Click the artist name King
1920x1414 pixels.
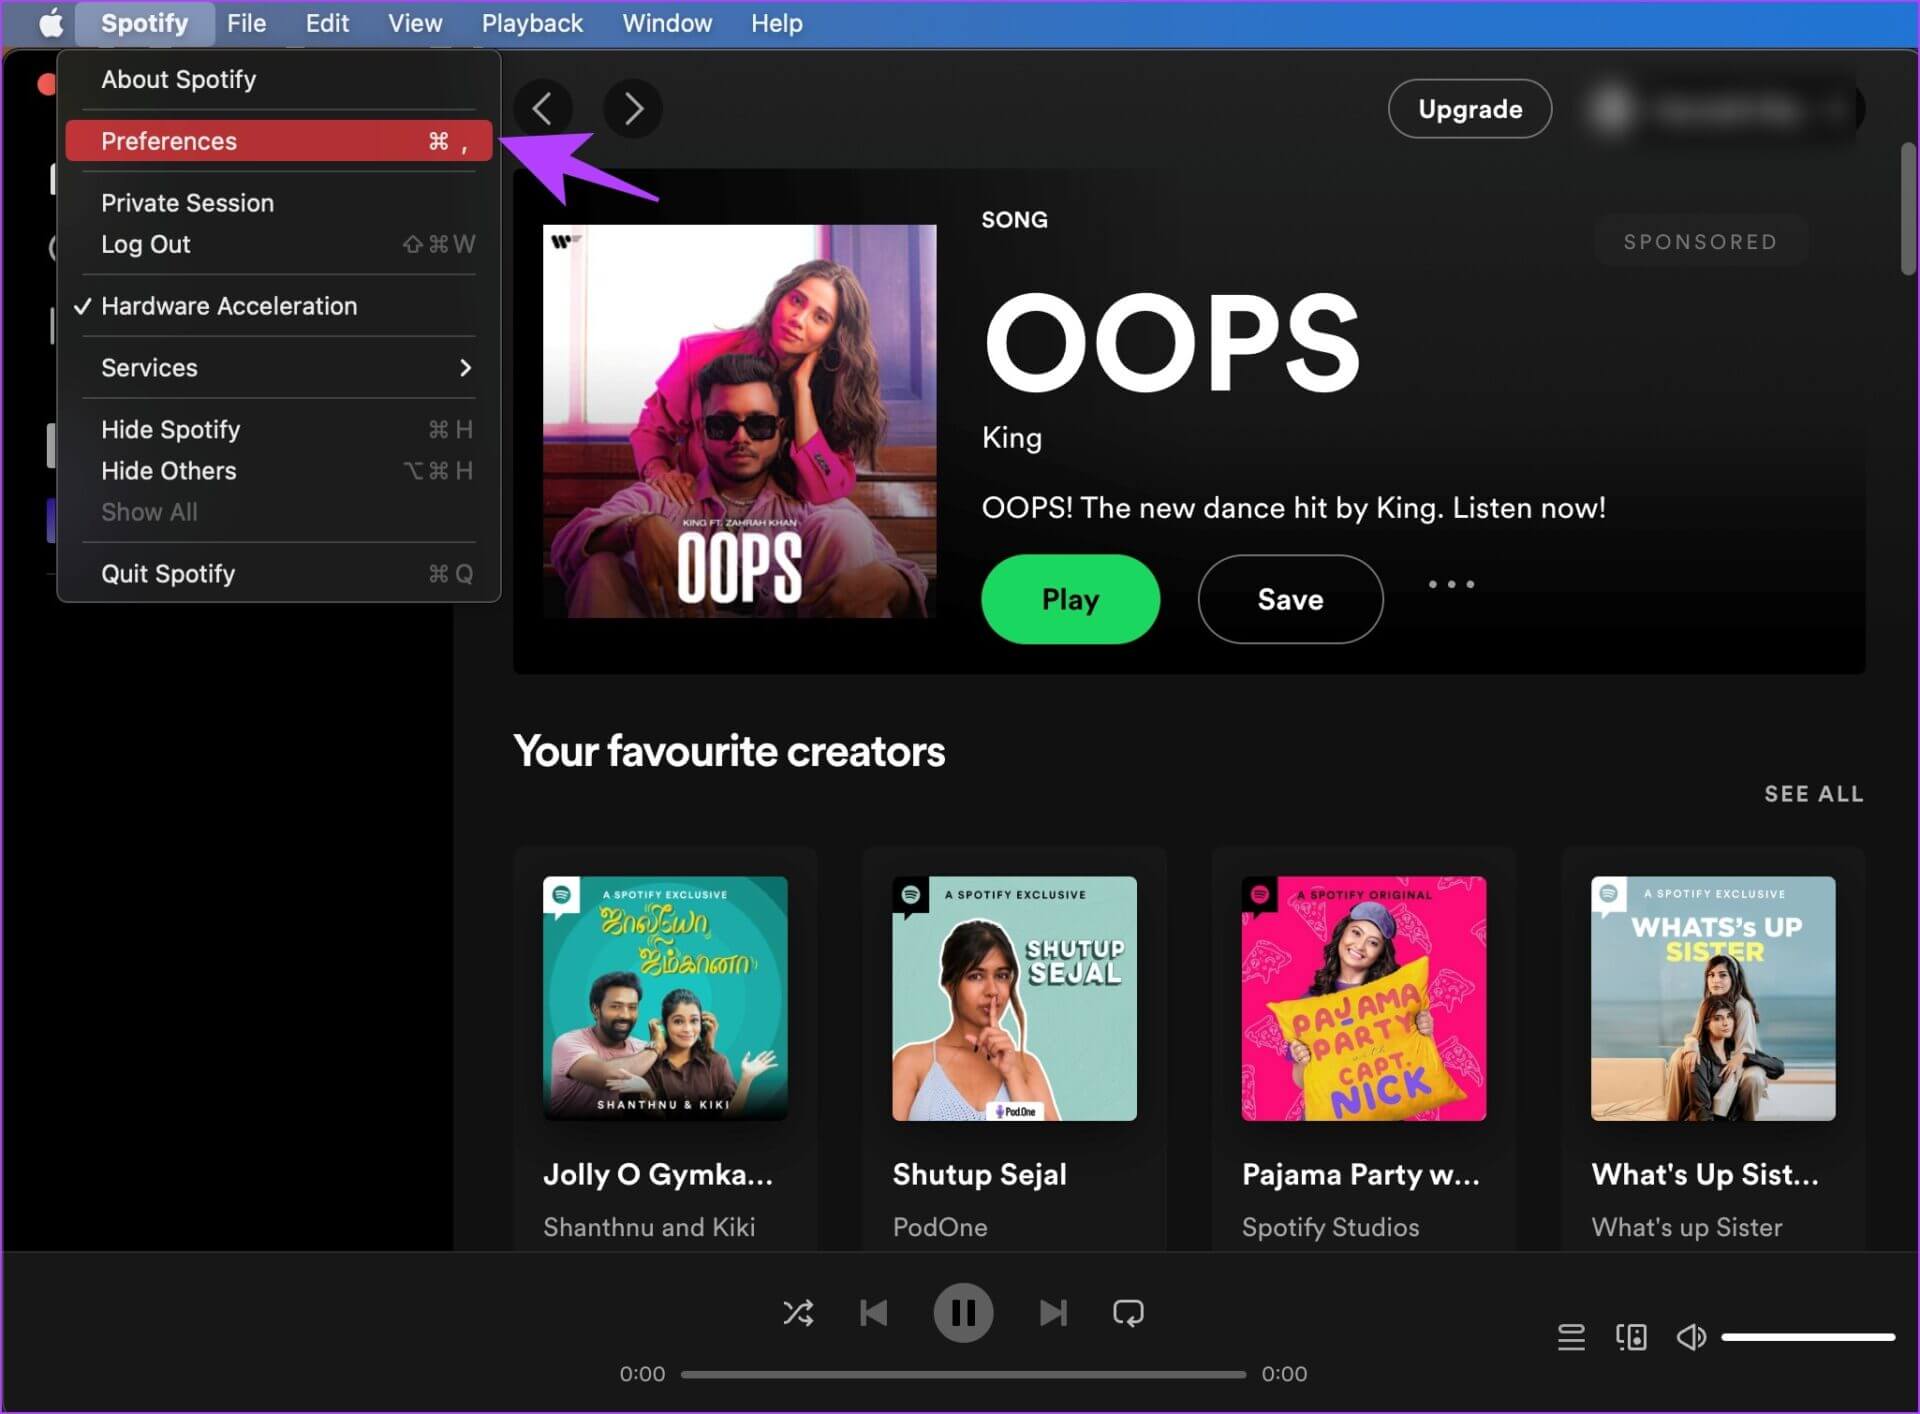pos(1012,438)
